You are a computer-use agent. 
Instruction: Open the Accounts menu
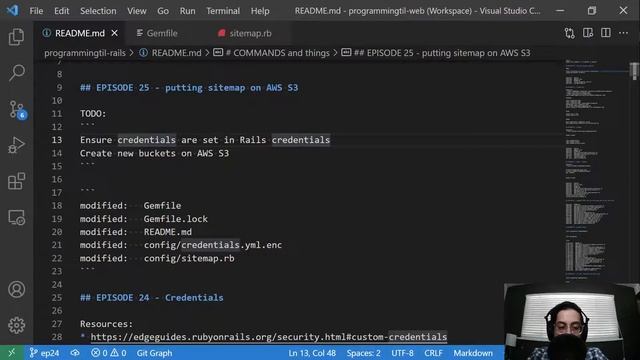[16, 289]
